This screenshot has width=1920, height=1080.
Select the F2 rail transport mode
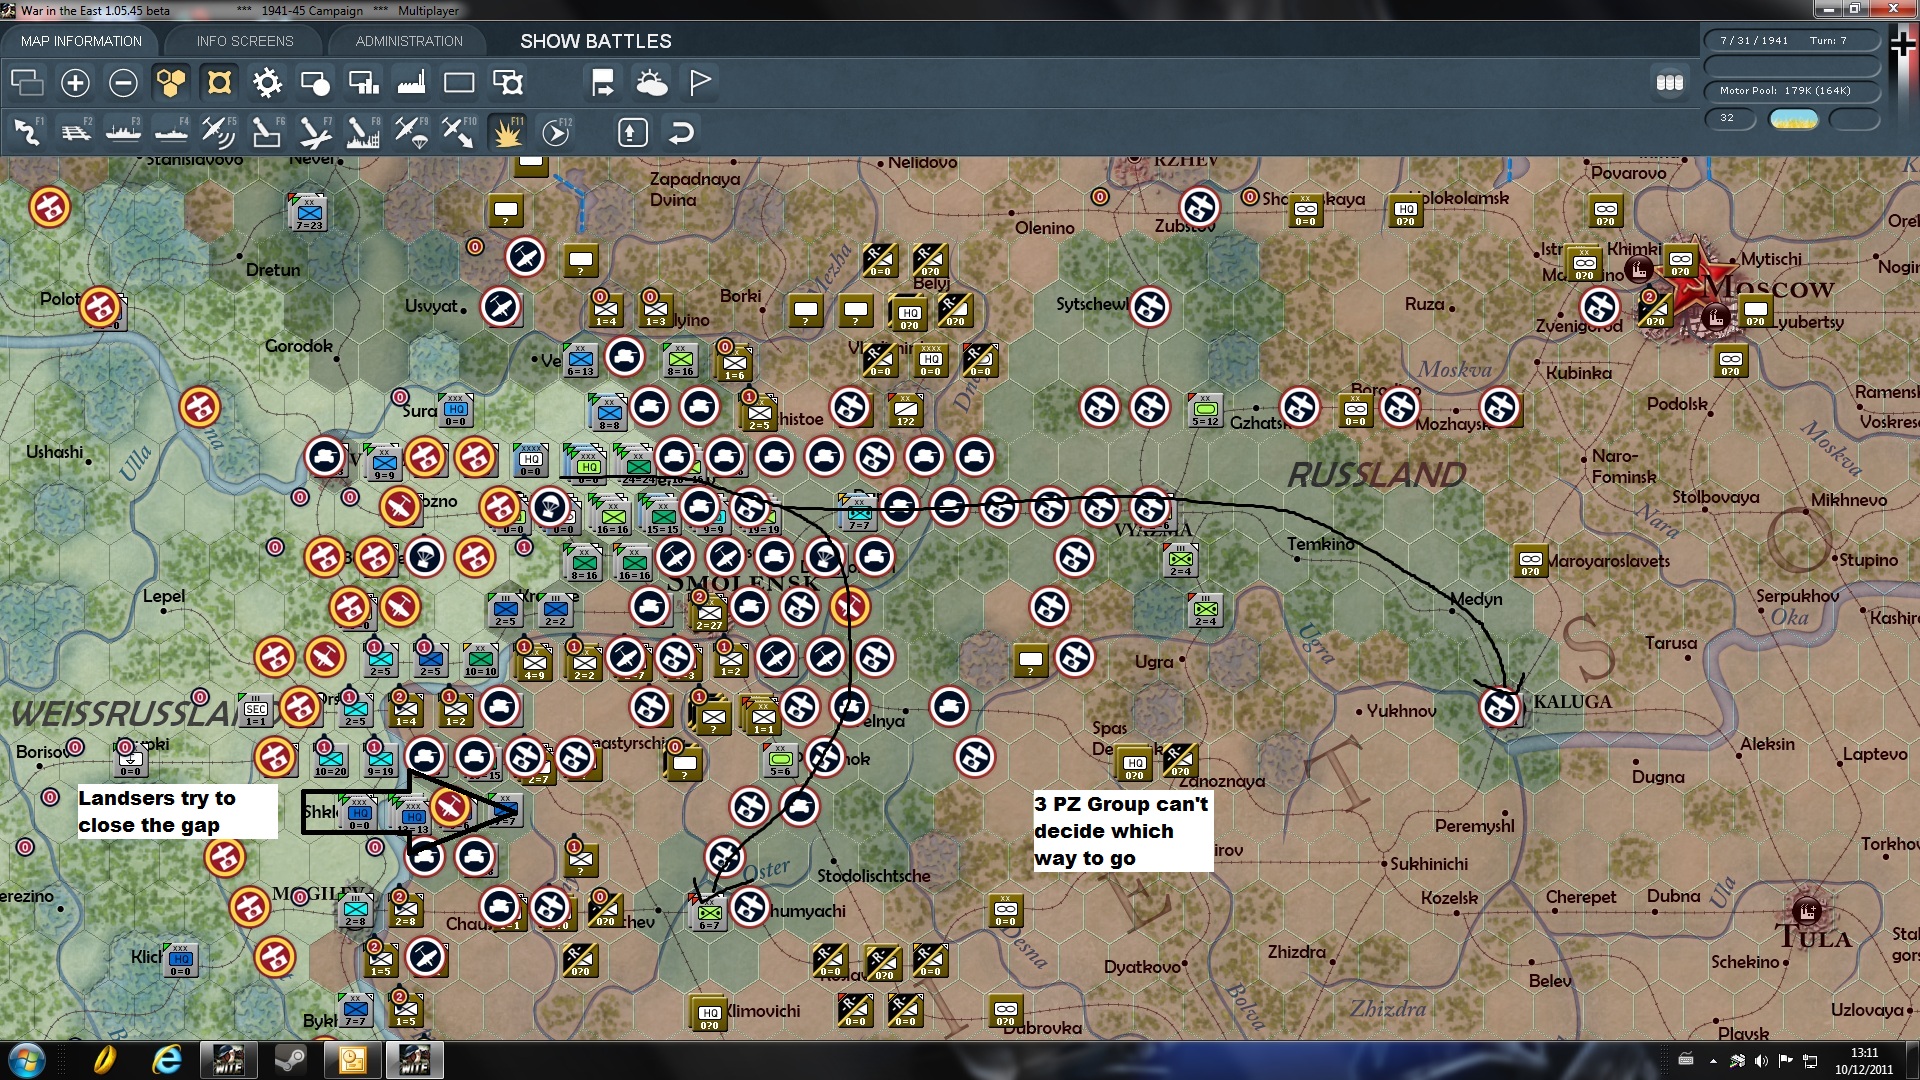[x=75, y=132]
